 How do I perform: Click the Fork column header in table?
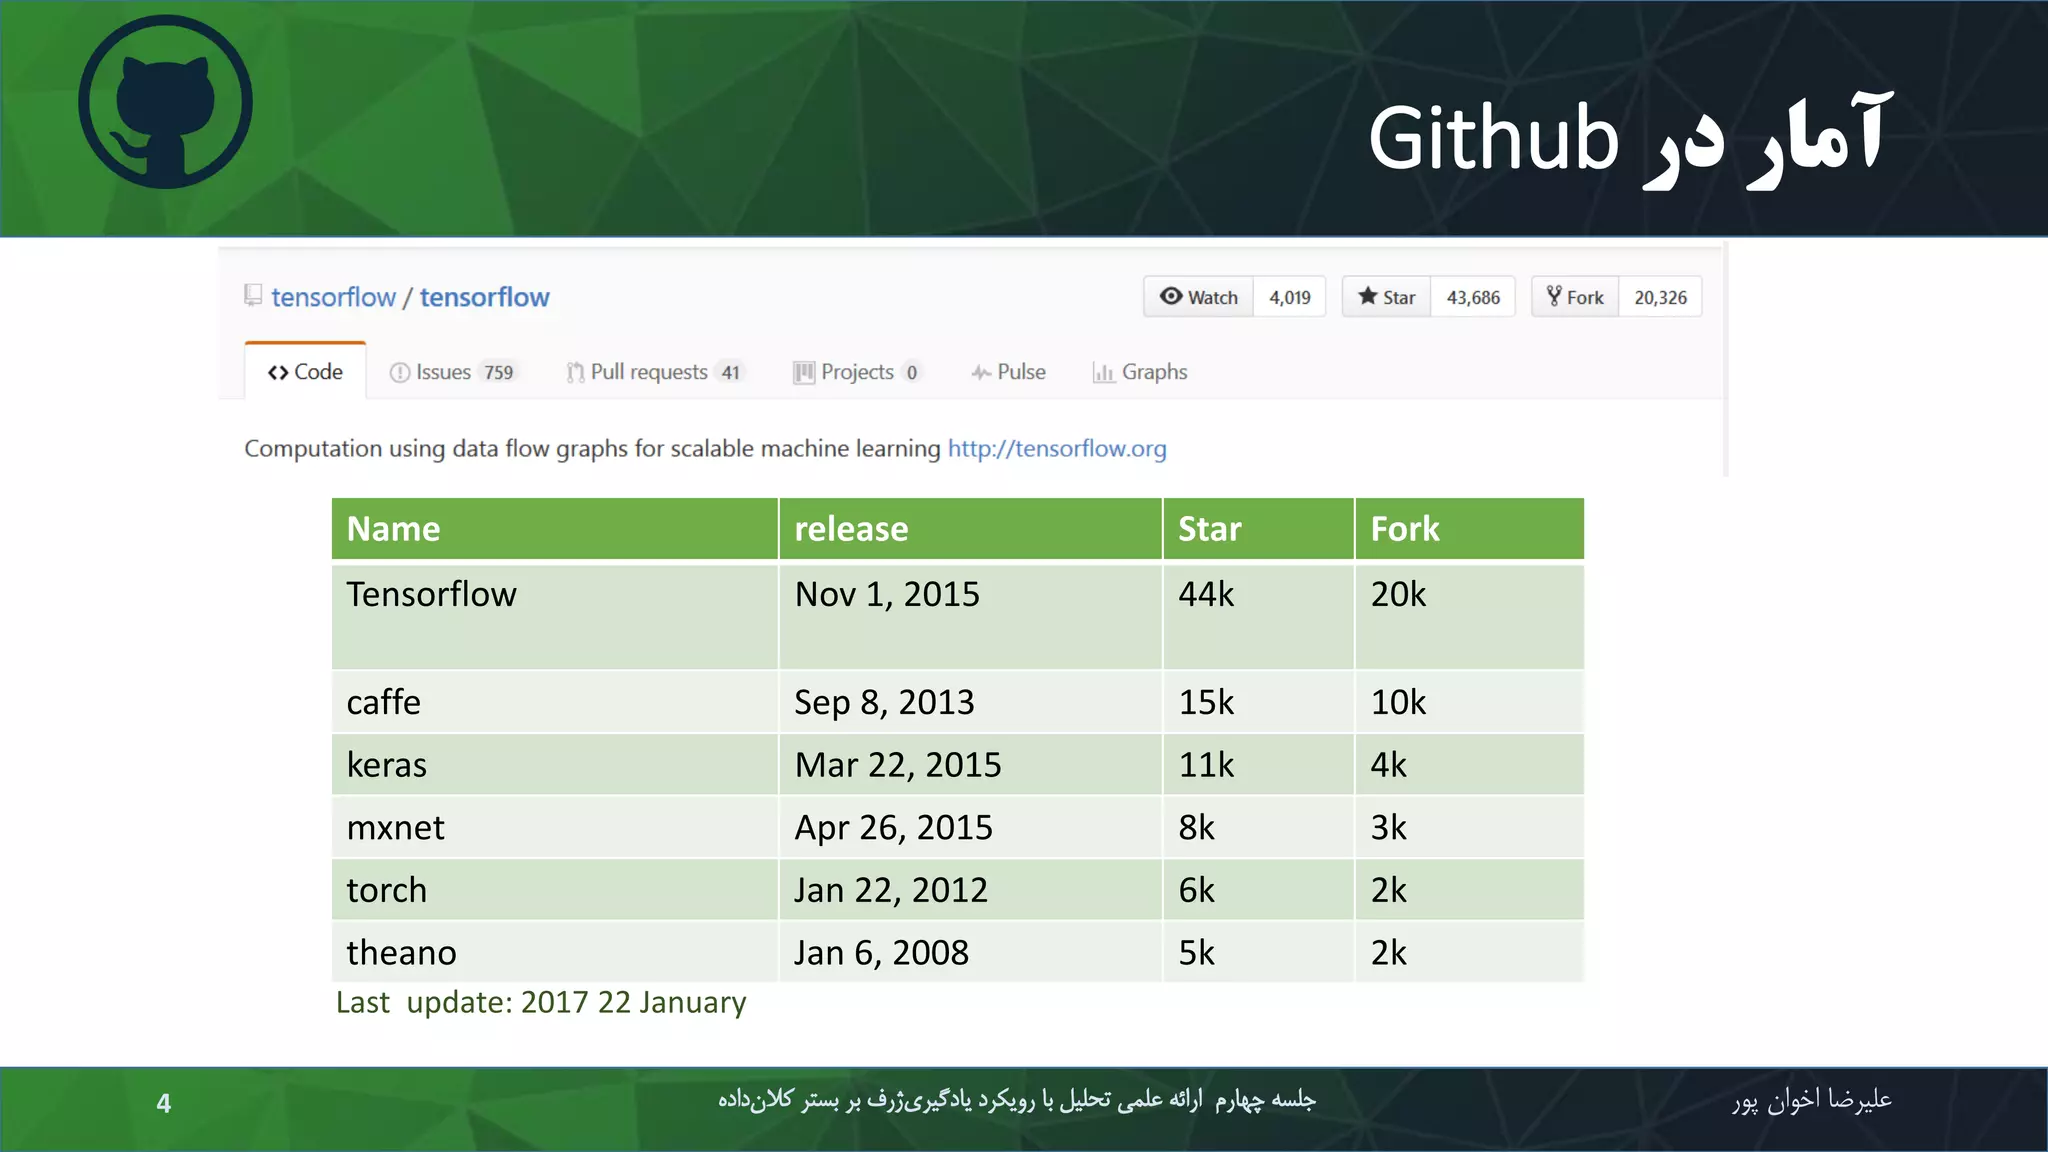(x=1470, y=528)
